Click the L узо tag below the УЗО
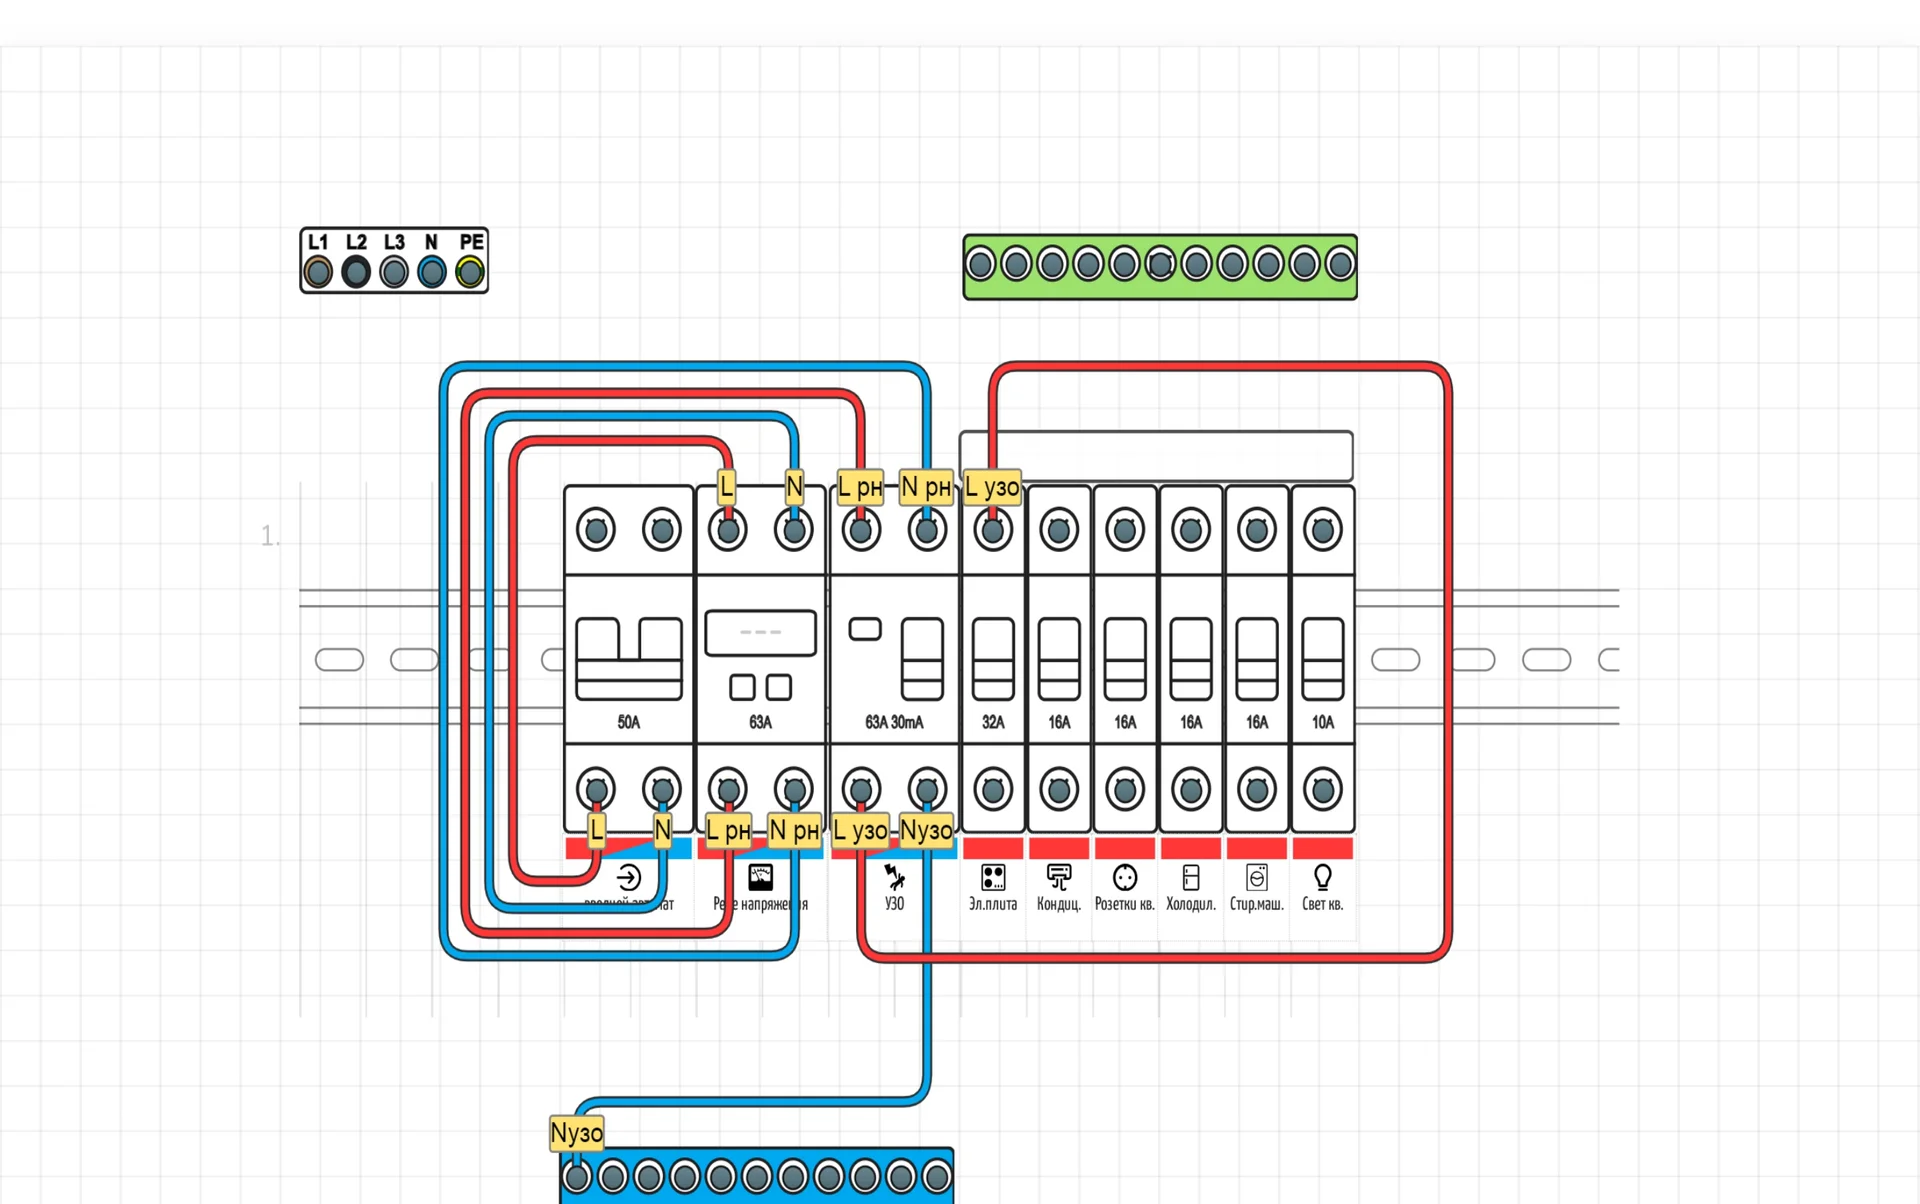This screenshot has width=1920, height=1204. coord(860,830)
